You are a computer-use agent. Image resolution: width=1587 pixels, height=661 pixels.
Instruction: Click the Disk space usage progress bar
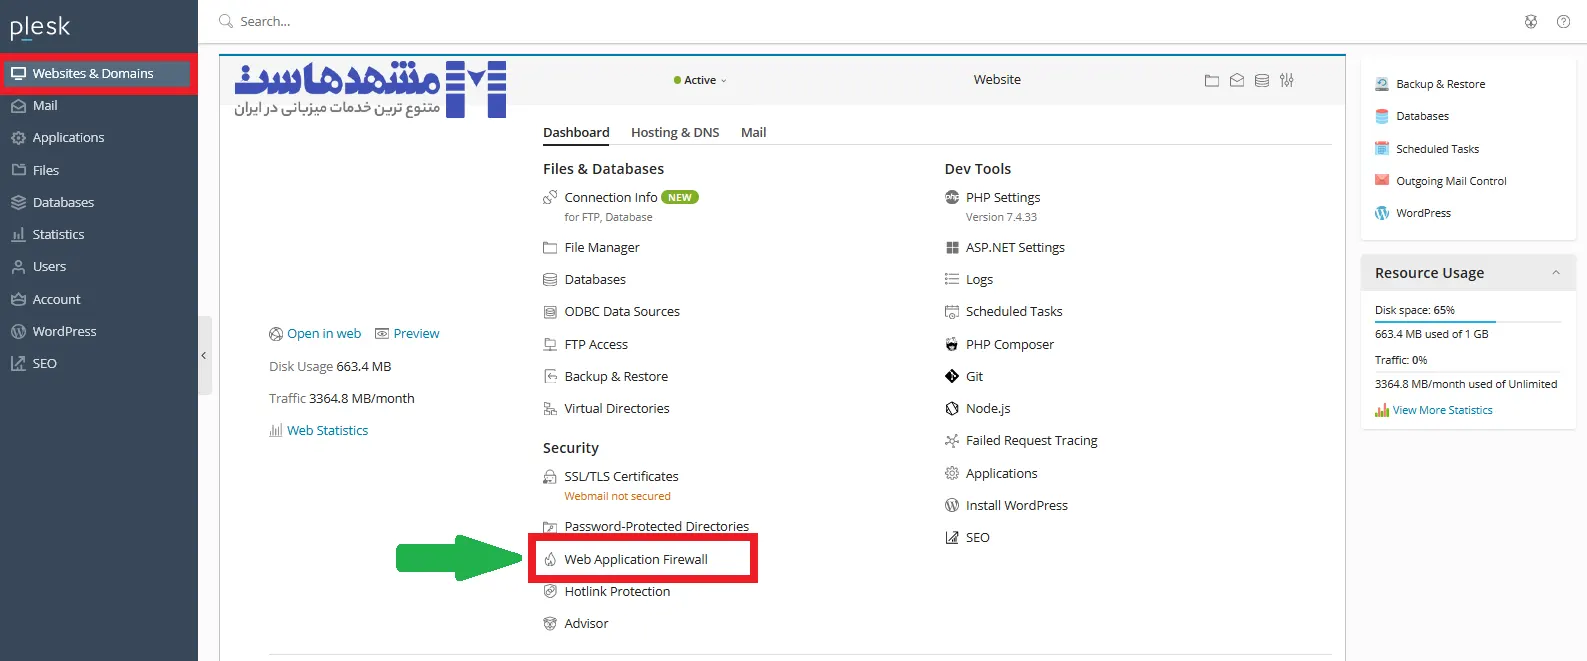coord(1467,322)
